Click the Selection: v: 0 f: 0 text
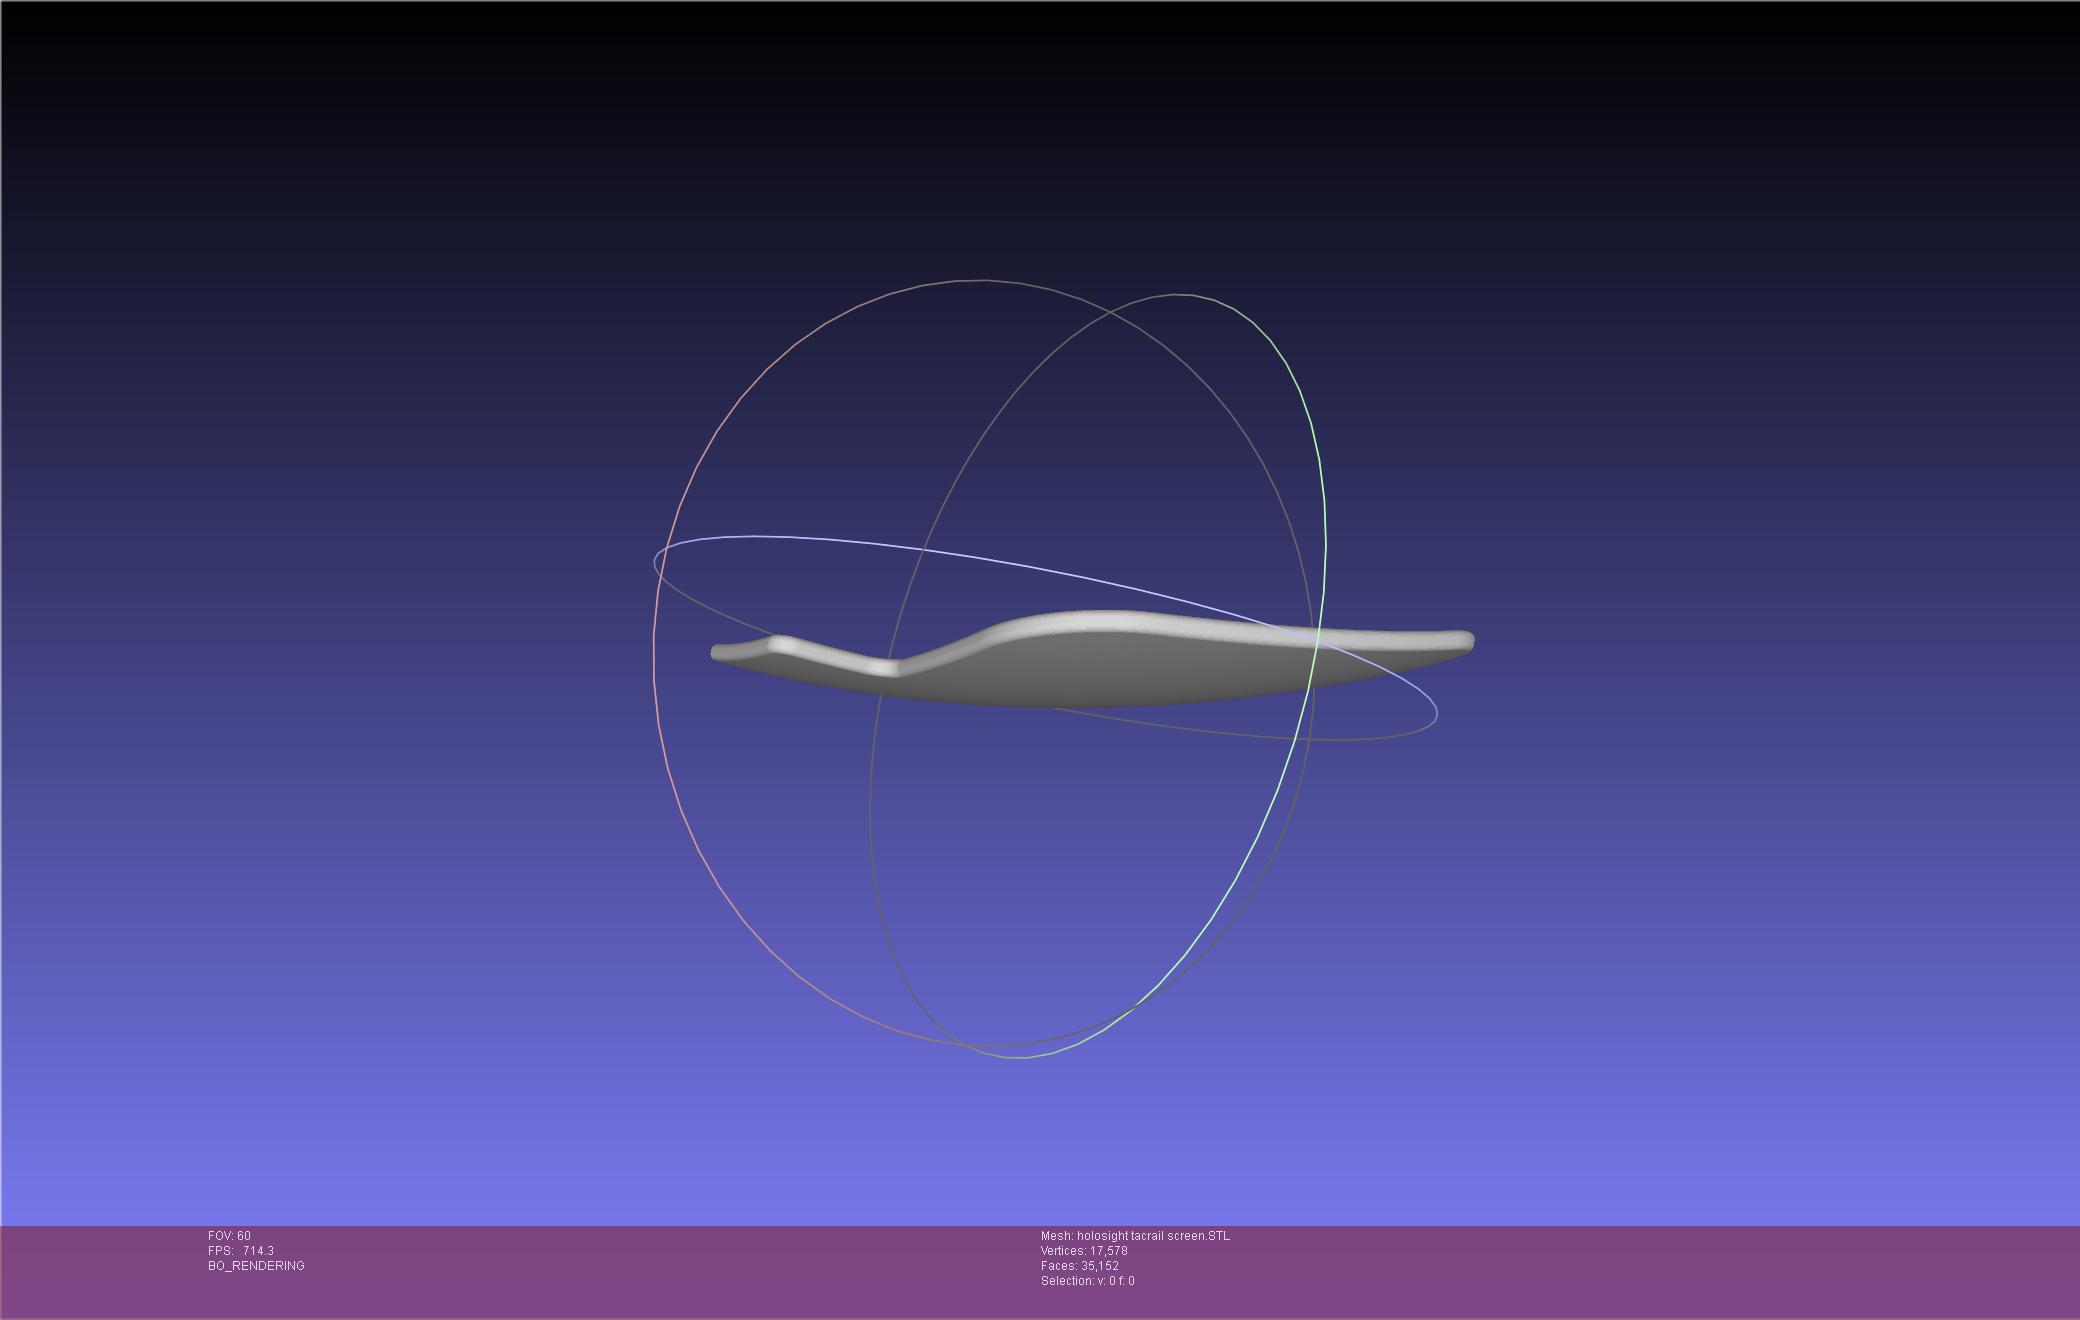 pos(1087,1281)
